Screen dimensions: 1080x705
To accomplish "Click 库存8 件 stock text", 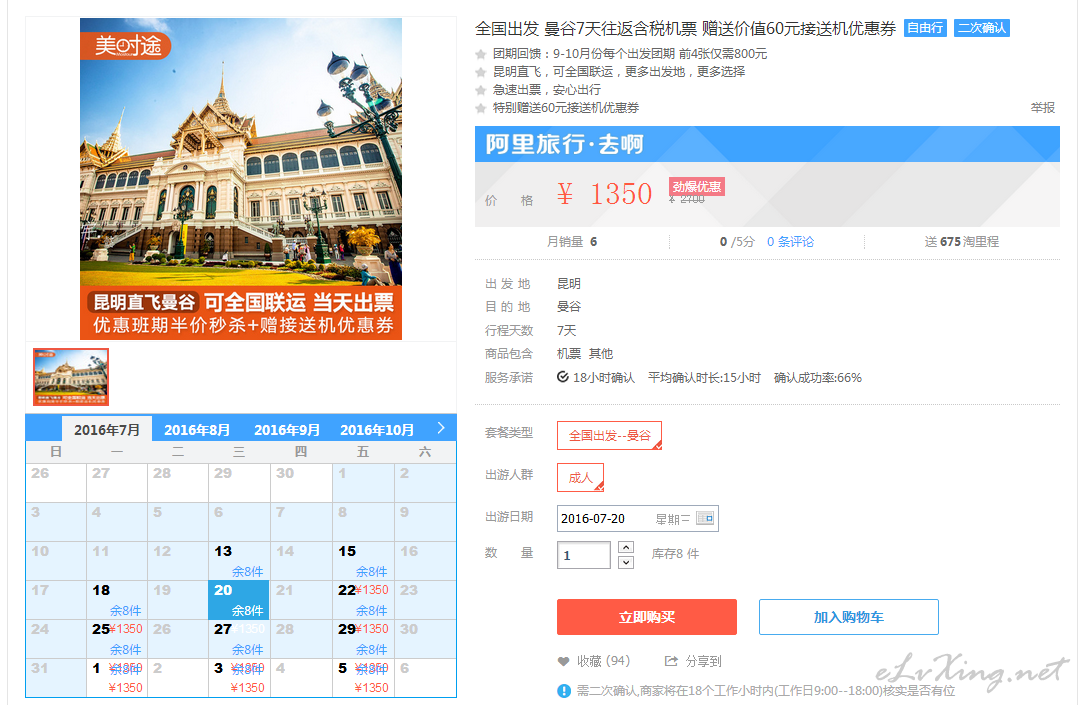I will [x=675, y=554].
